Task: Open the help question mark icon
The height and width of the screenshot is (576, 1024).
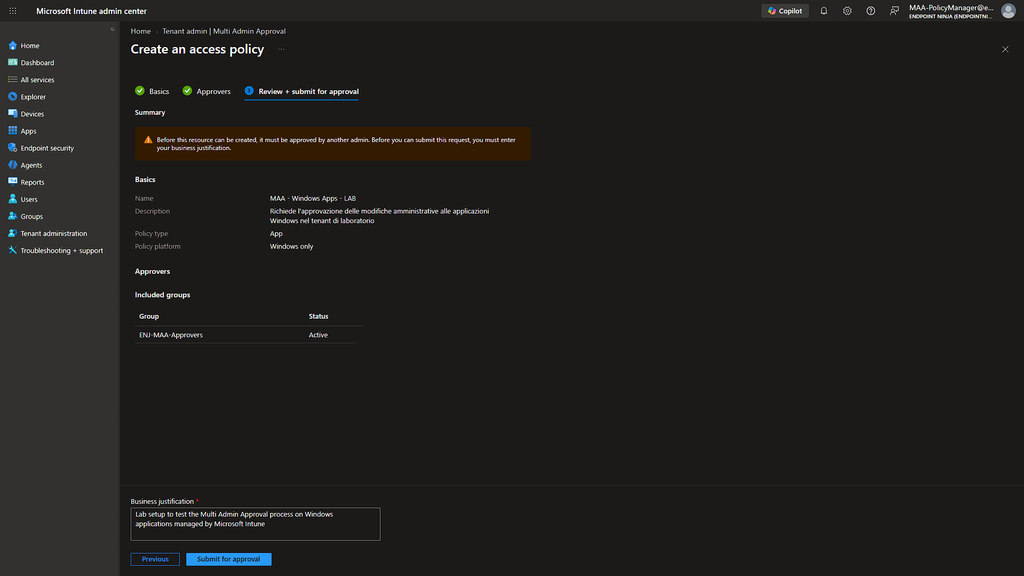Action: 871,11
